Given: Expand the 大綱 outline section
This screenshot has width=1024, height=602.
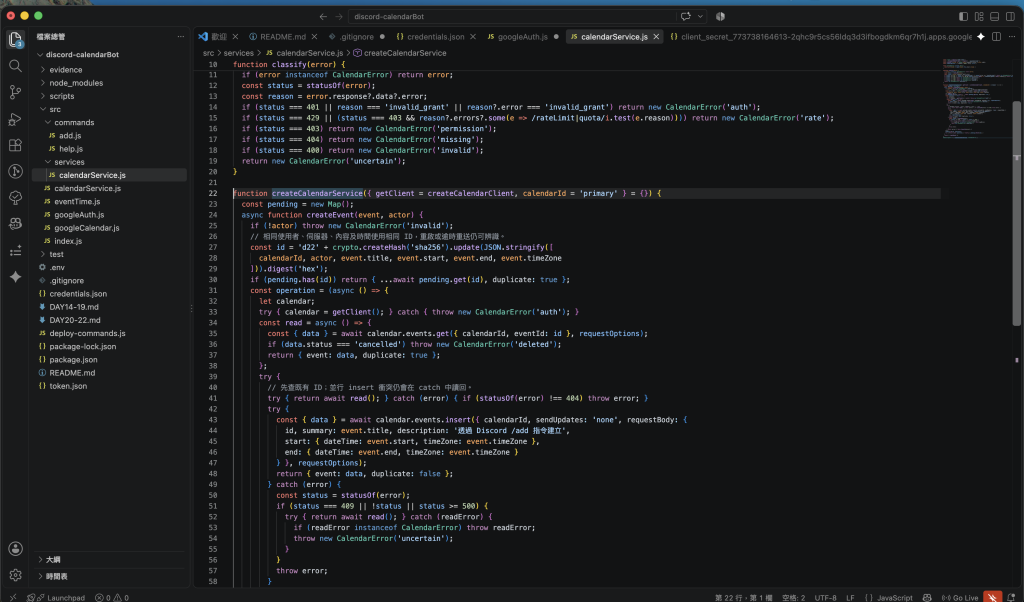Looking at the screenshot, I should [x=110, y=559].
